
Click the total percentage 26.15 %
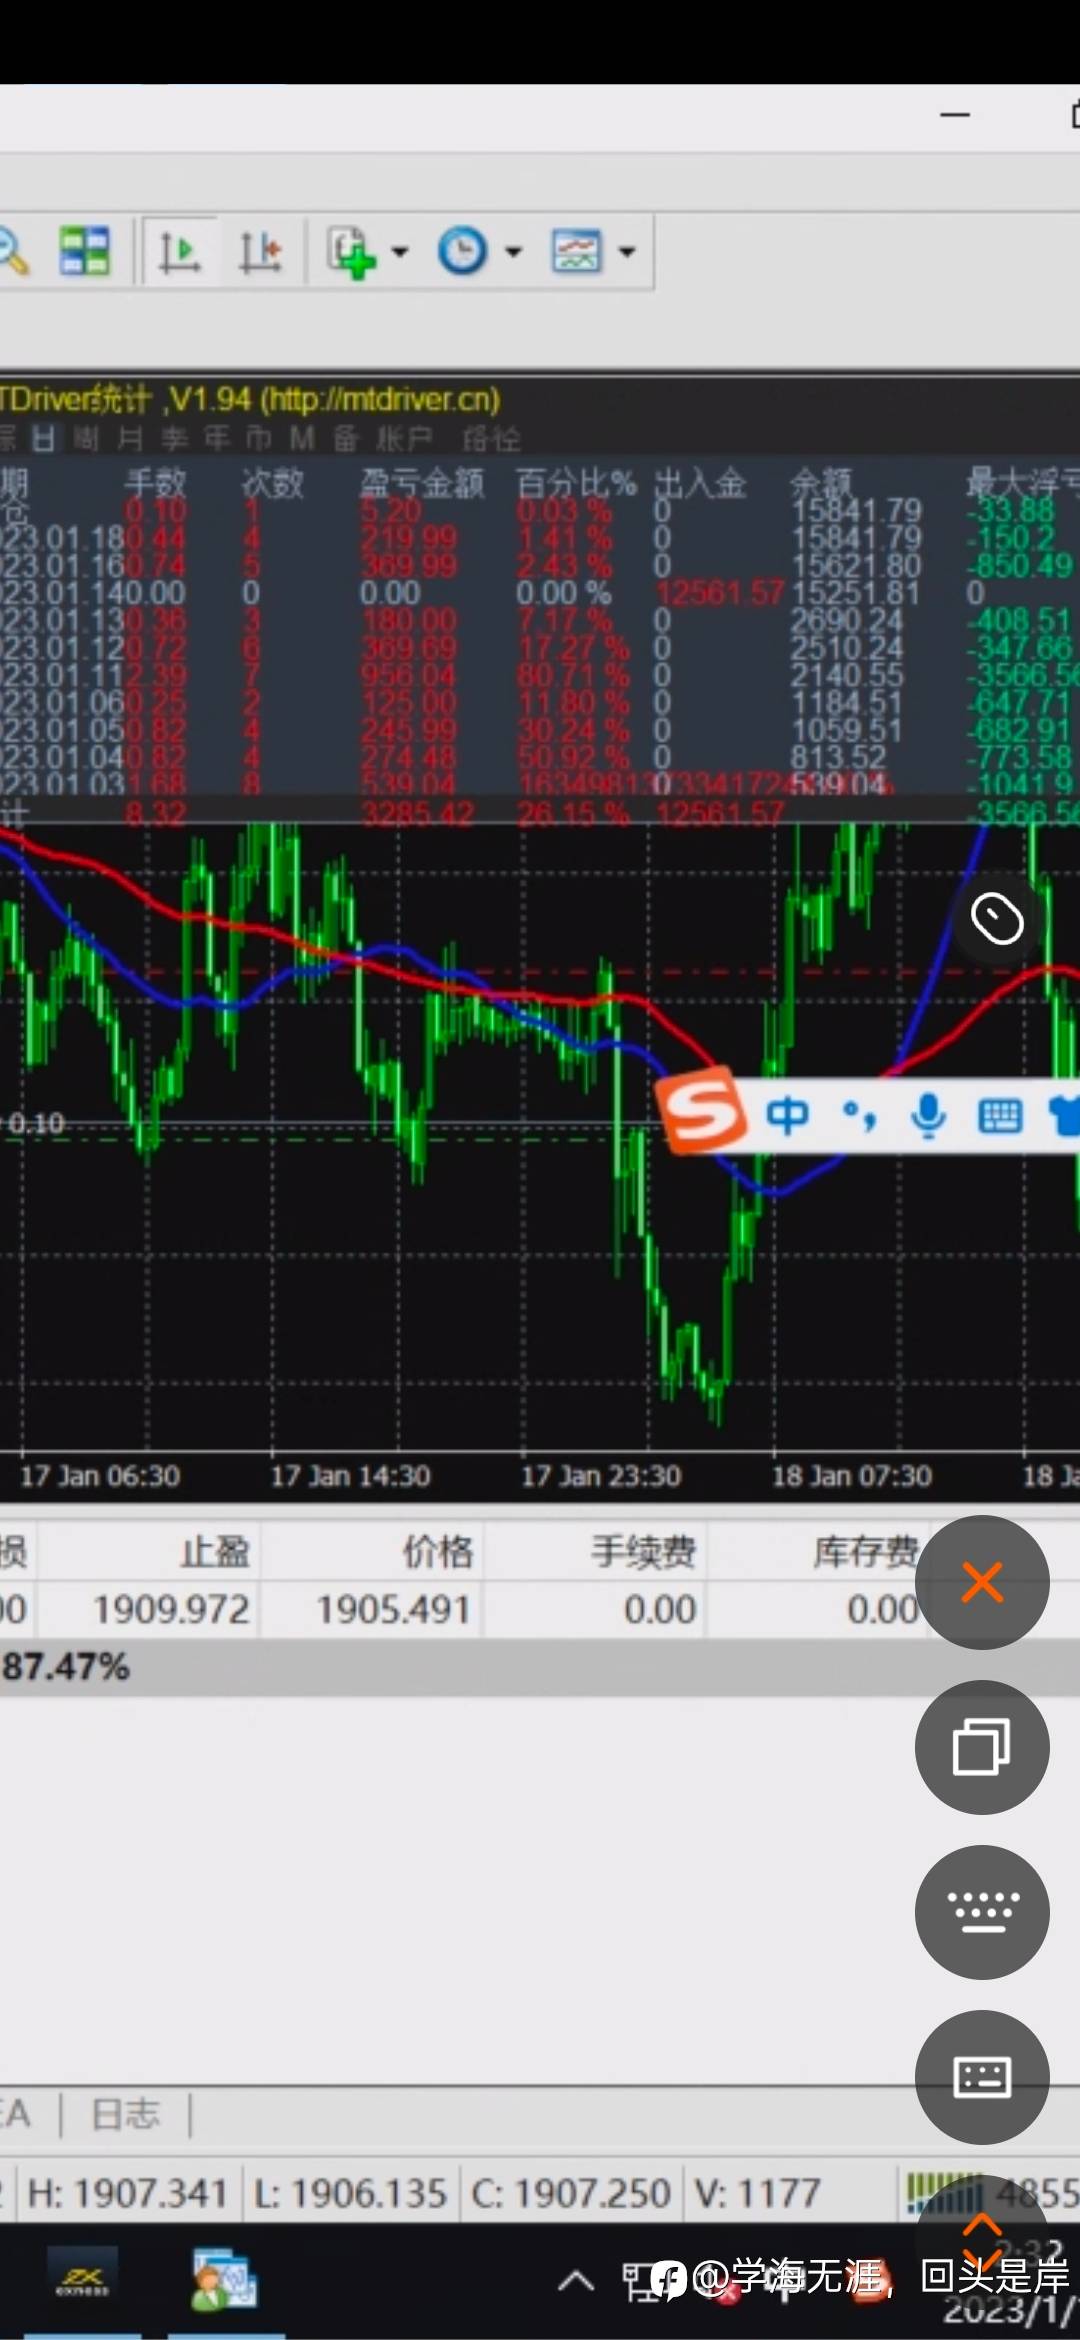pyautogui.click(x=573, y=813)
